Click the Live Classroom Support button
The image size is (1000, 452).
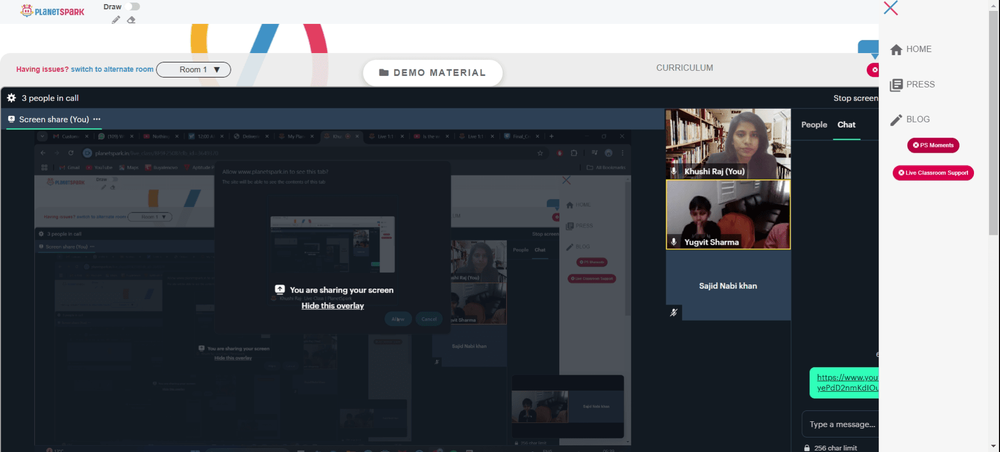(x=933, y=173)
